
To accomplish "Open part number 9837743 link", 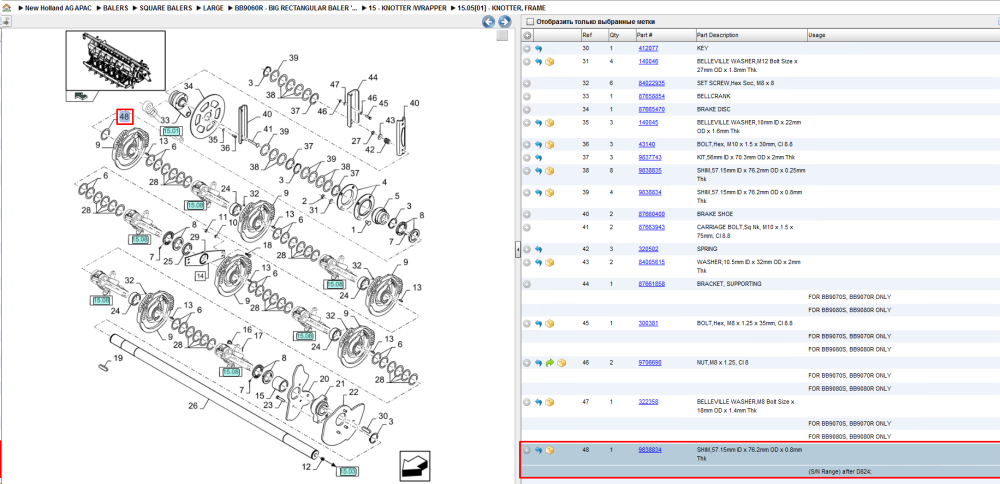I will (650, 158).
